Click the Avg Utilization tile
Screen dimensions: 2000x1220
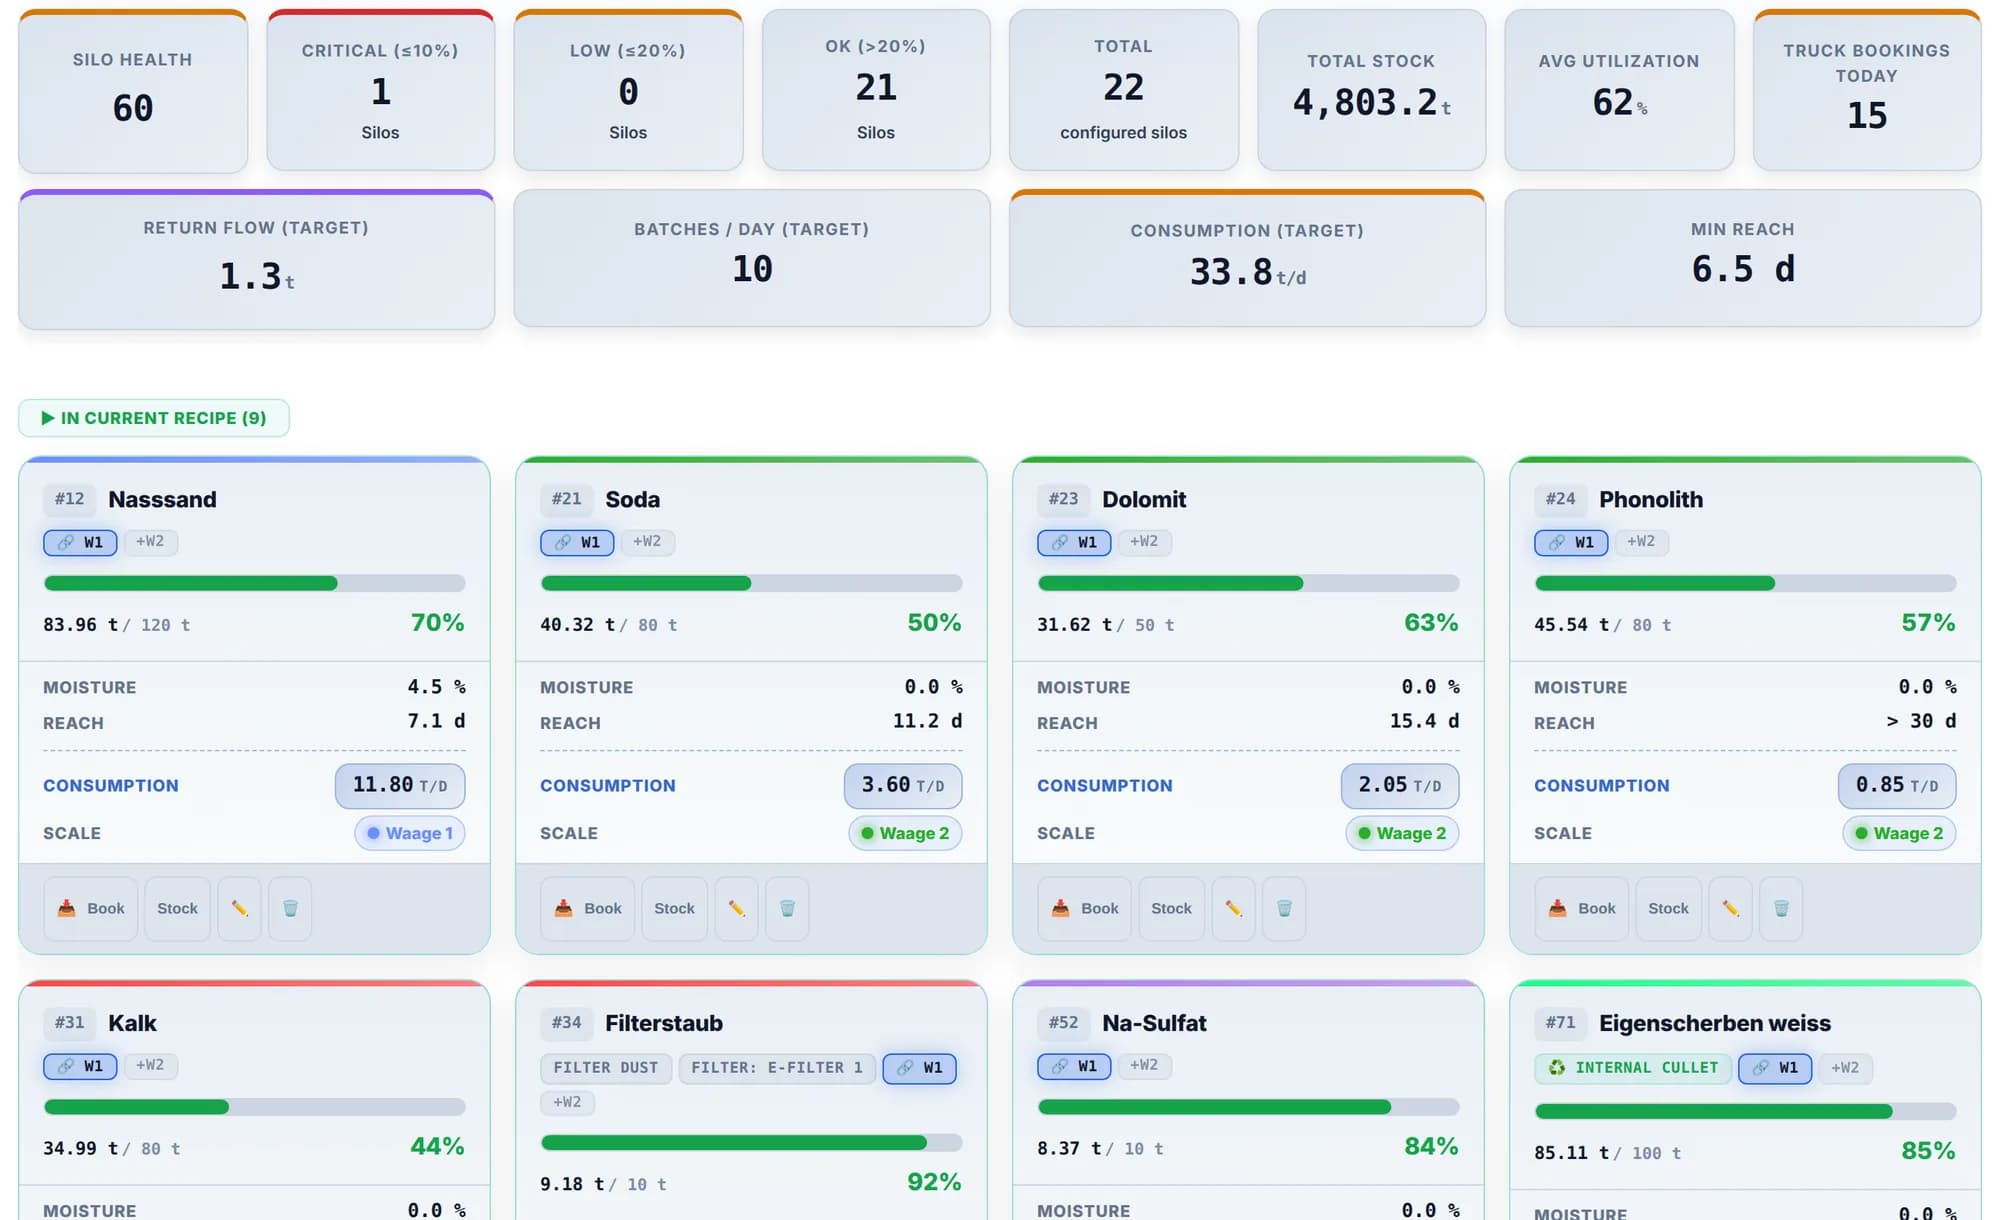coord(1619,90)
